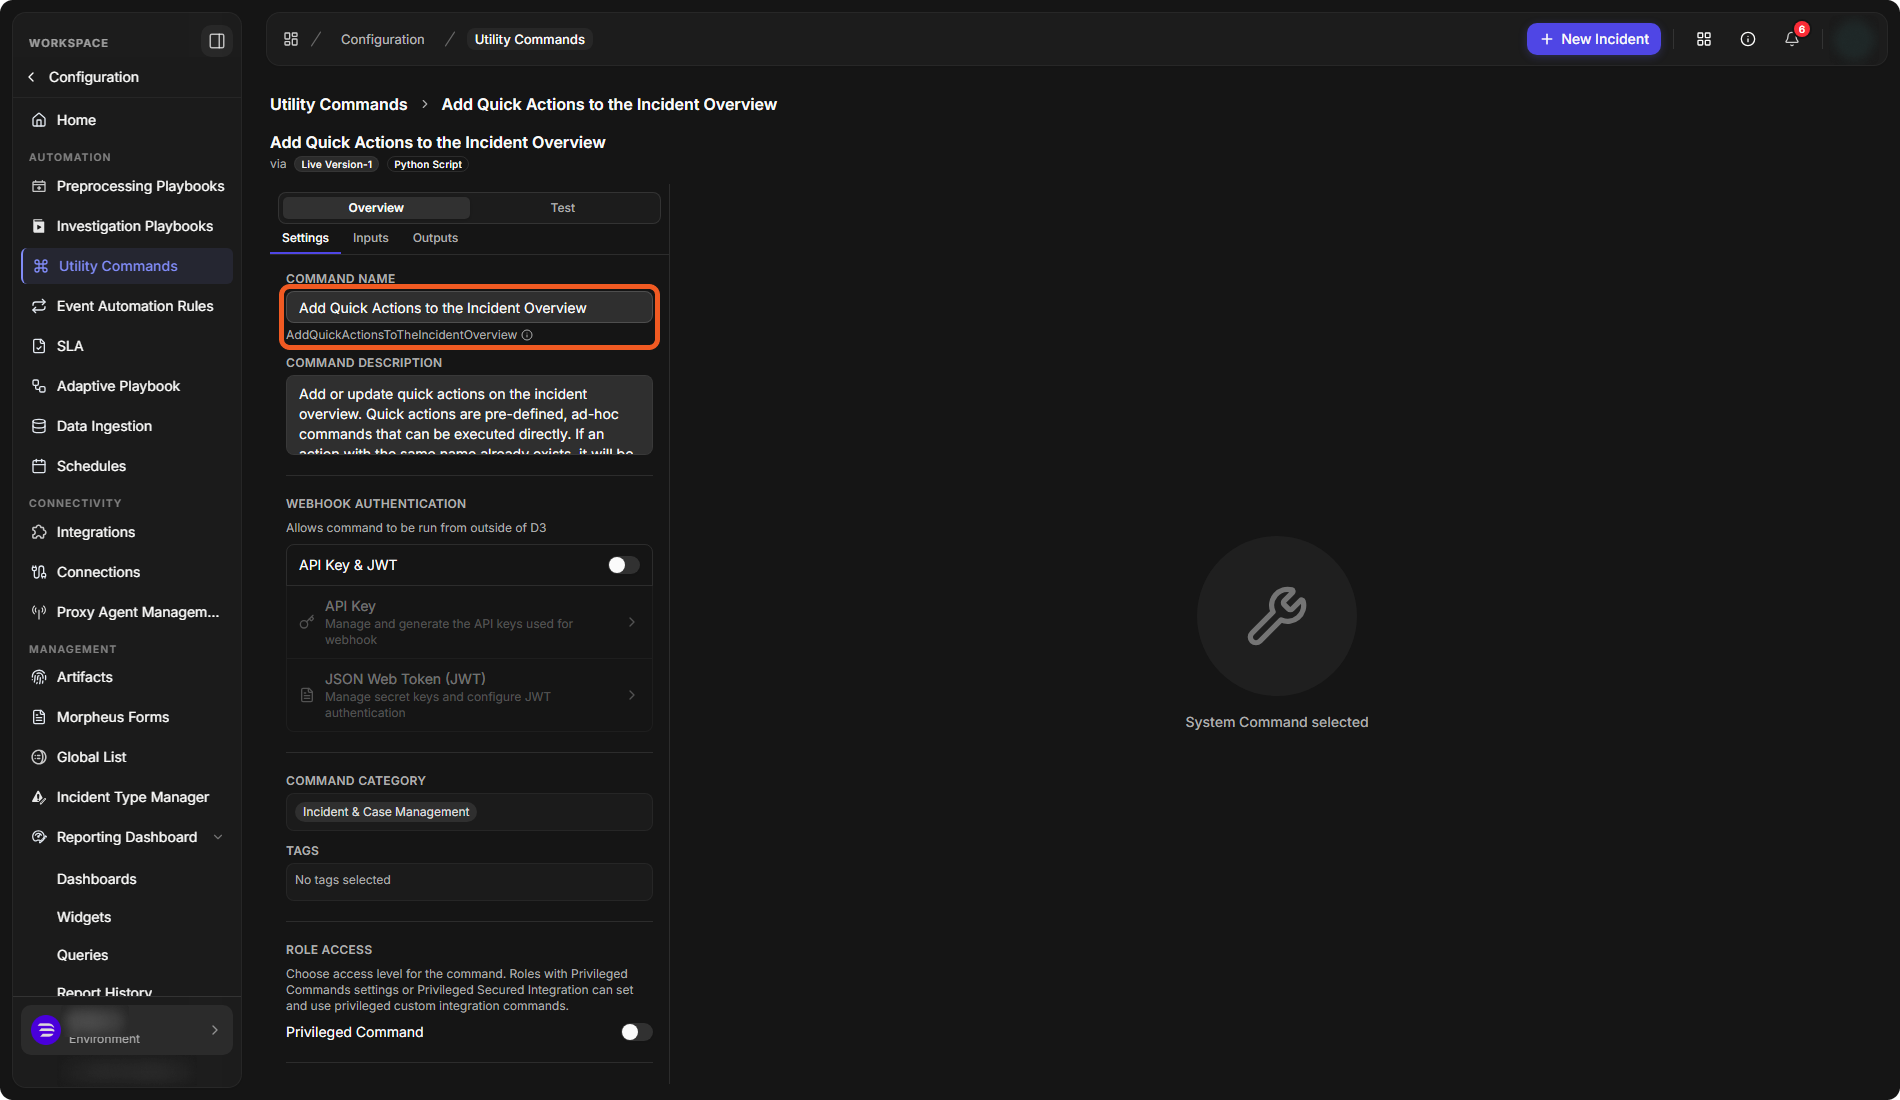The height and width of the screenshot is (1100, 1900).
Task: Click the Schedules calendar icon
Action: pos(39,466)
